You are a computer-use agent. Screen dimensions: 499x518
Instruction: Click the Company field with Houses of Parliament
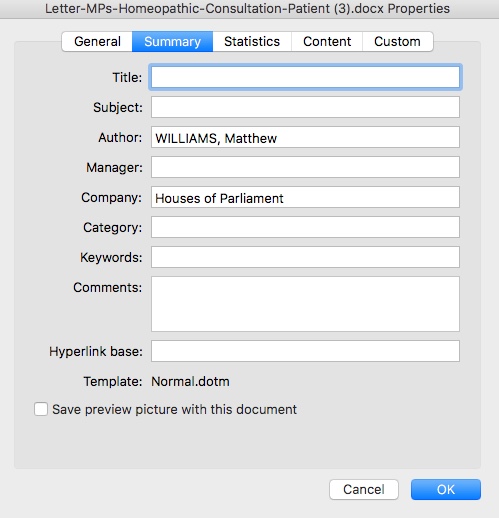(305, 197)
